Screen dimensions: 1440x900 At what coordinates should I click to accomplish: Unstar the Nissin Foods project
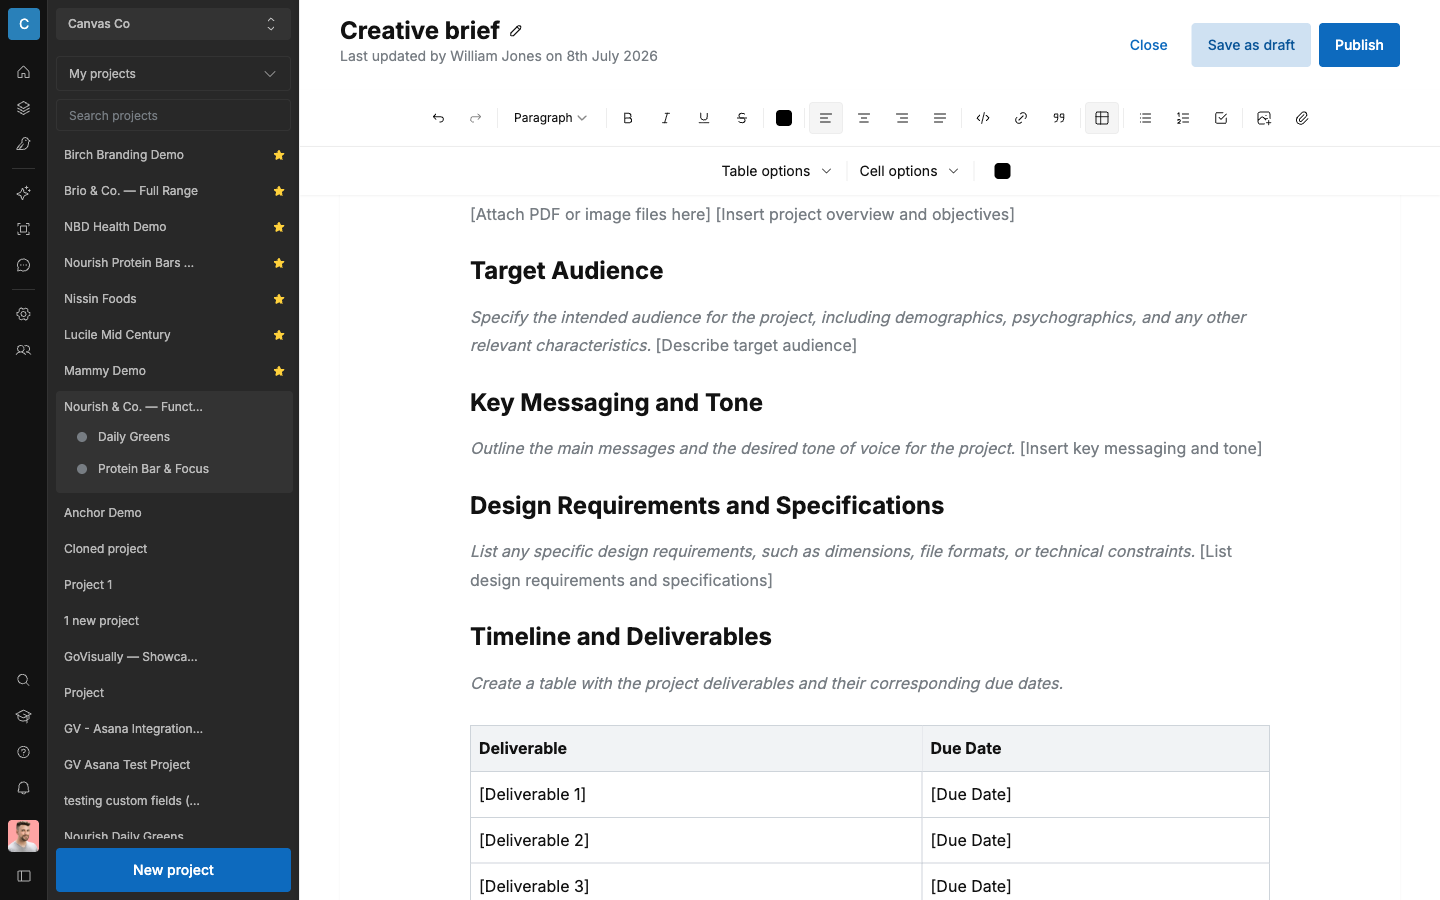pyautogui.click(x=279, y=299)
